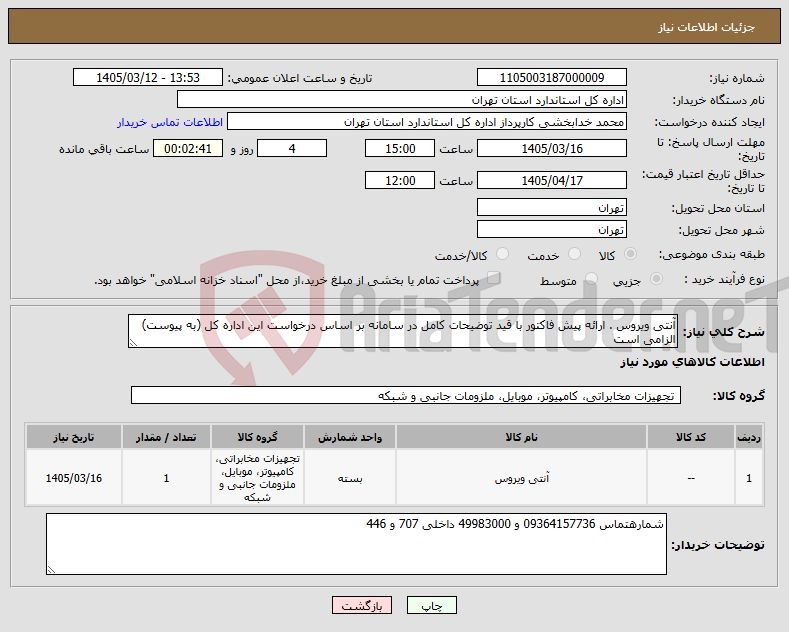
Task: Click the توضیحات خریدار text area
Action: 356,544
